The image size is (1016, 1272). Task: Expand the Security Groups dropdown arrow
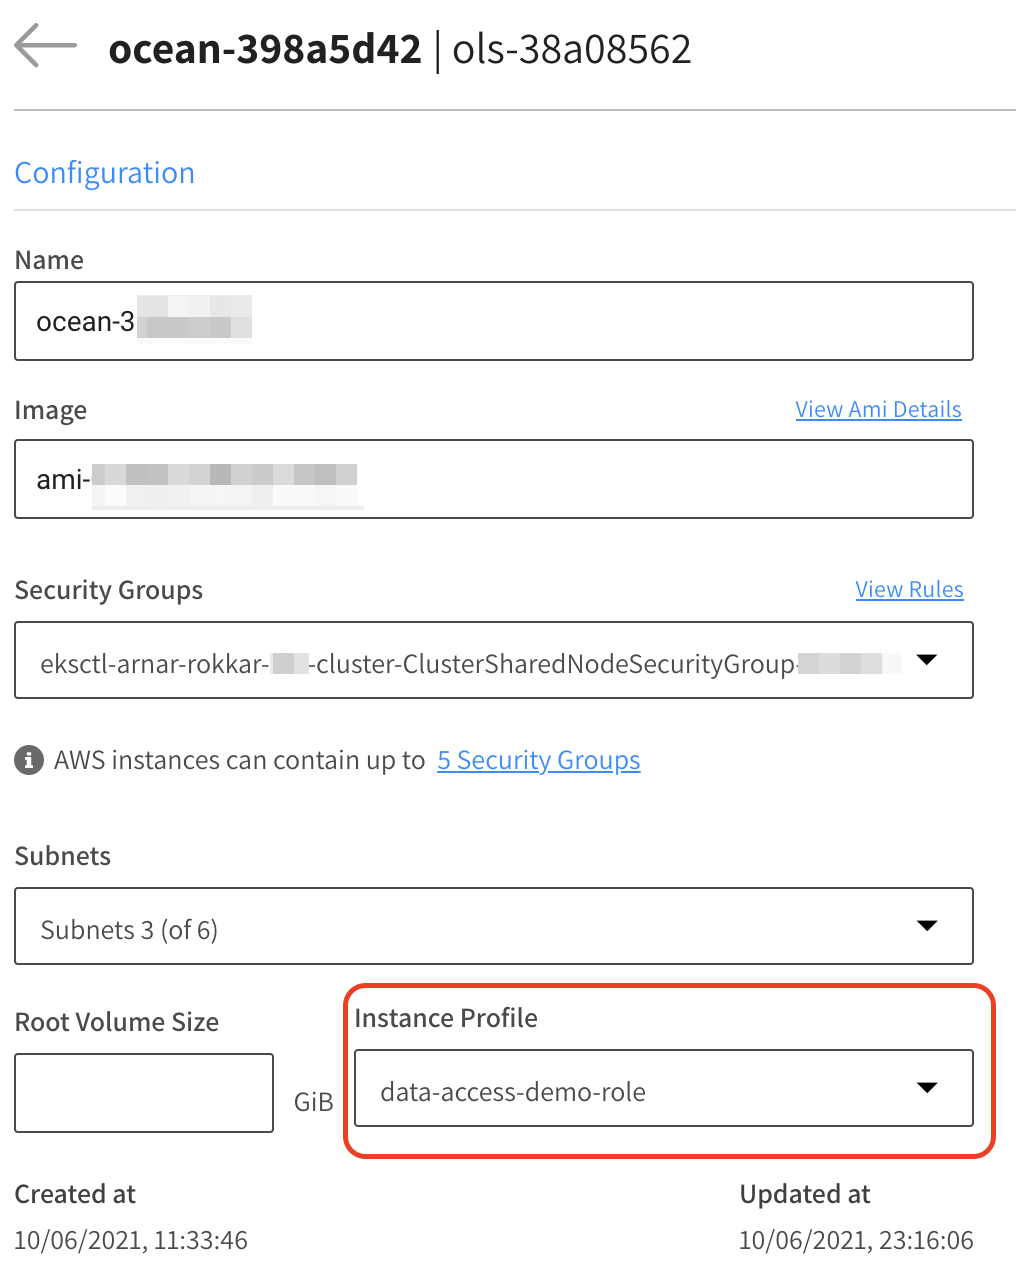click(x=927, y=660)
